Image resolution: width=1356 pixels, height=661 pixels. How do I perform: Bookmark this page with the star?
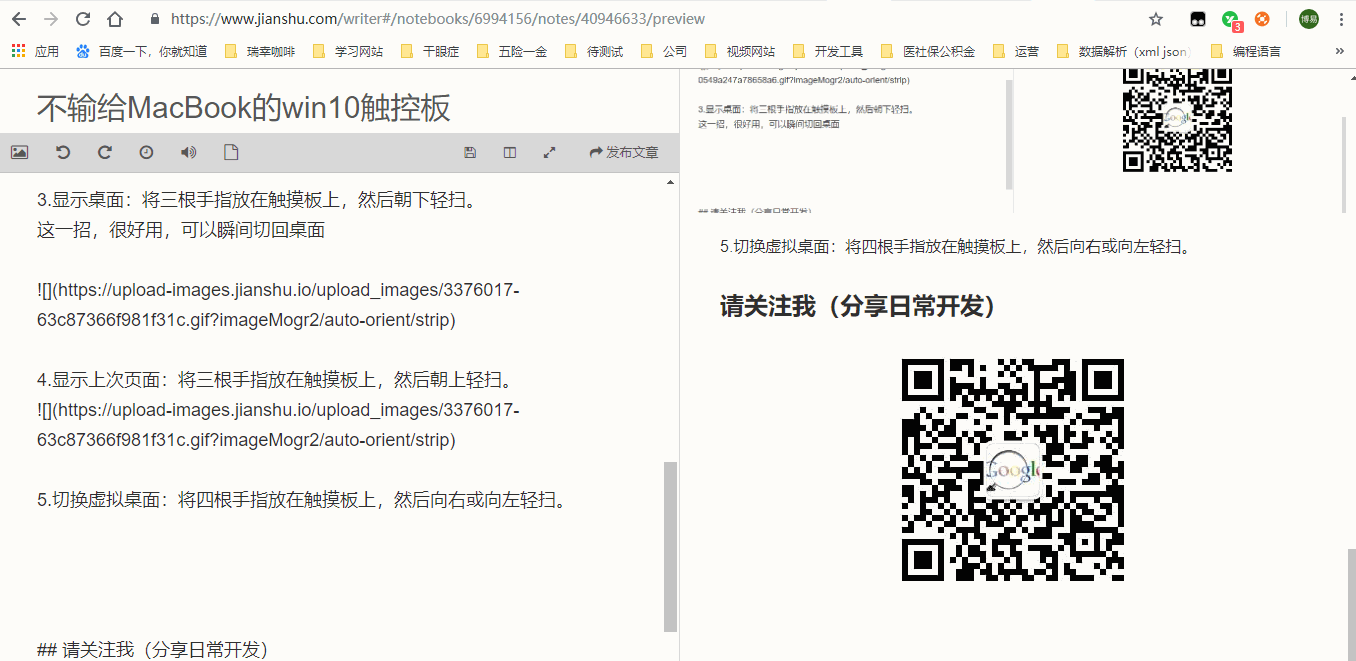click(1156, 19)
